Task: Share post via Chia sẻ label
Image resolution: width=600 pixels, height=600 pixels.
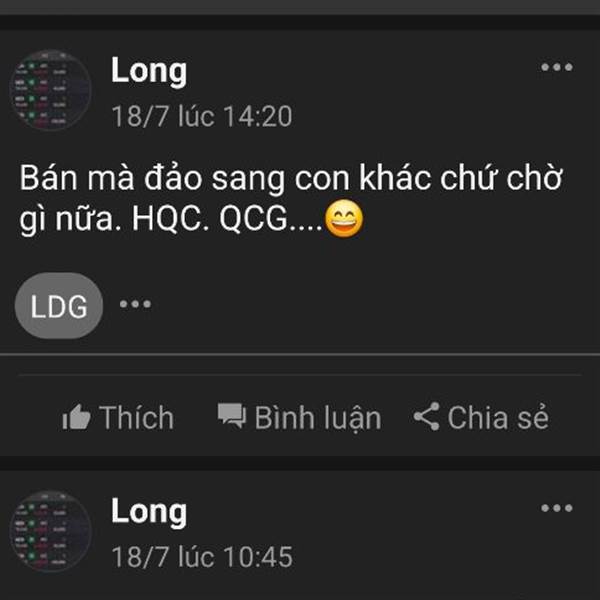Action: pyautogui.click(x=498, y=417)
